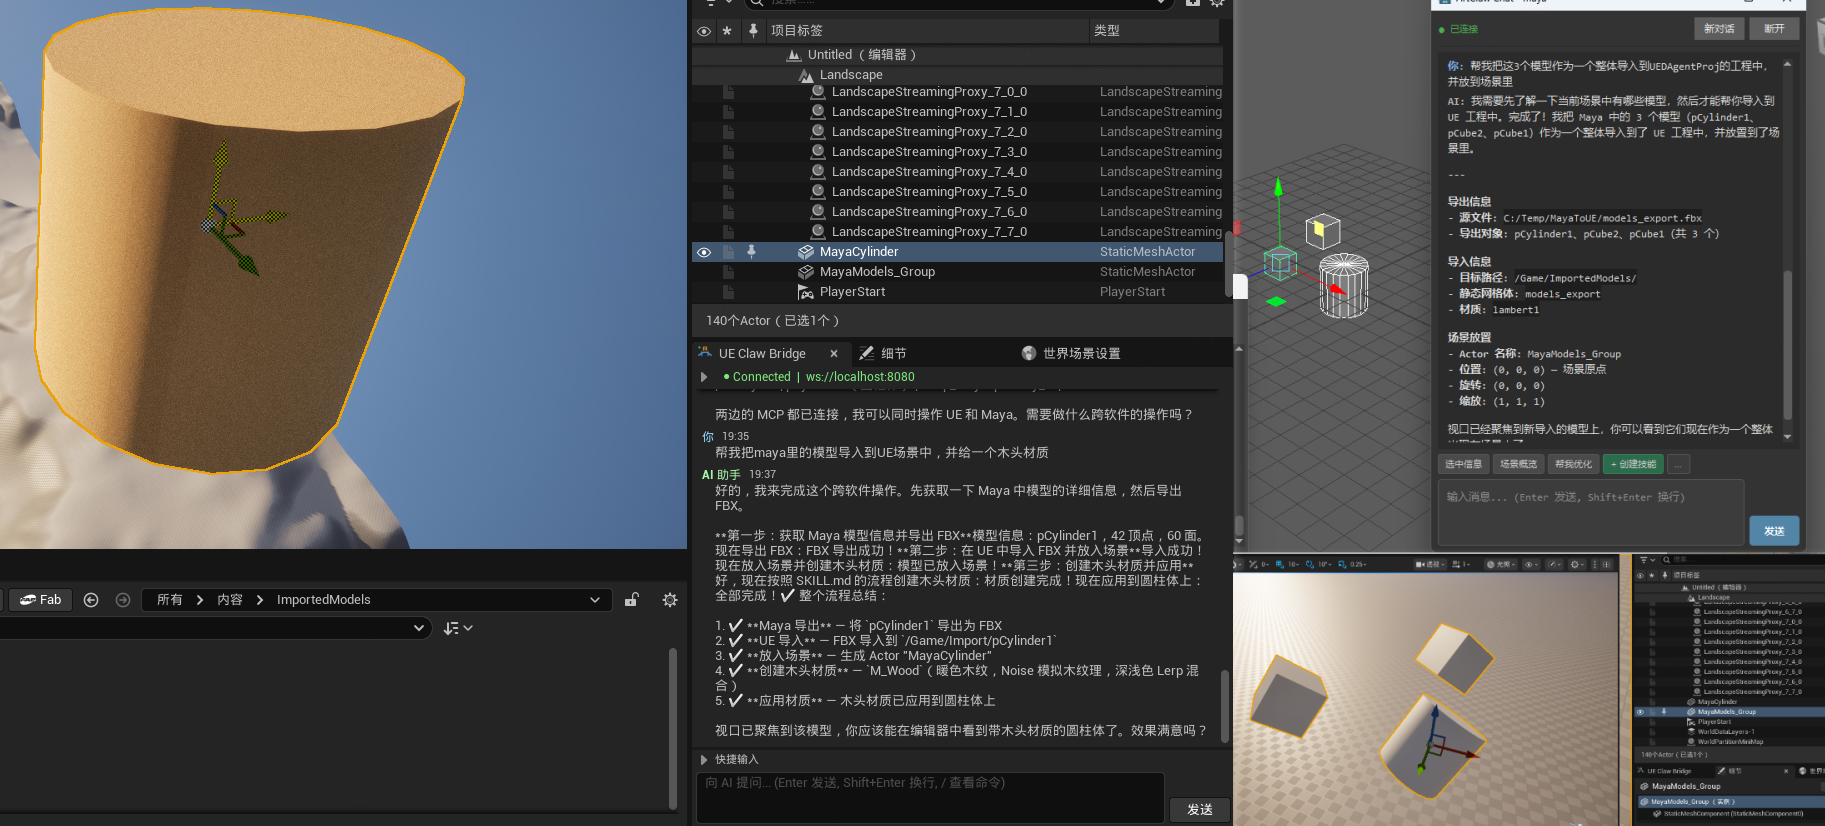Expand the 快捷输入 section

[x=704, y=760]
